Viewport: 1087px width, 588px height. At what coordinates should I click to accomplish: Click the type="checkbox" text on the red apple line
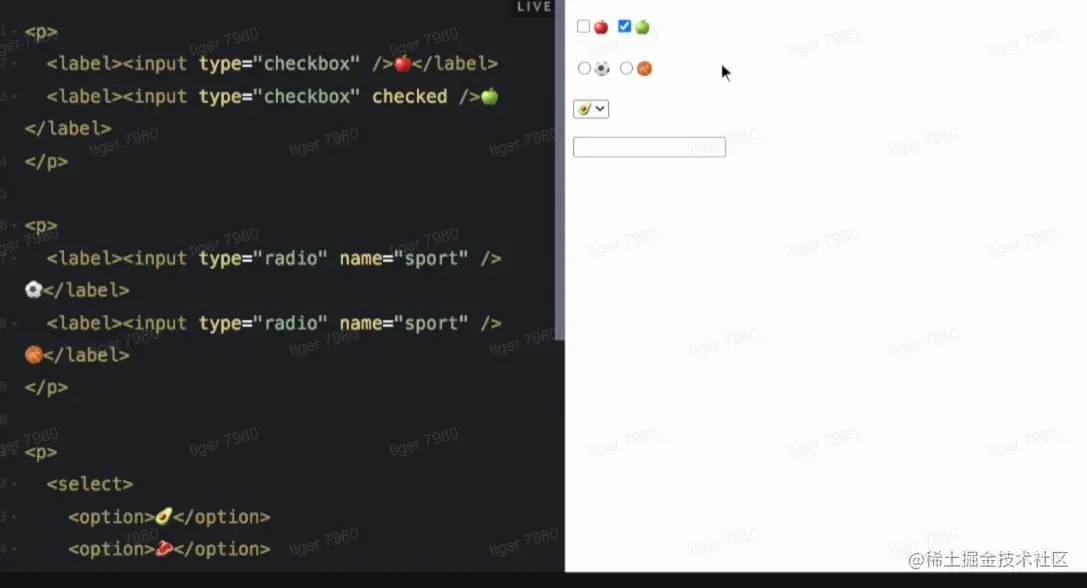tap(279, 64)
